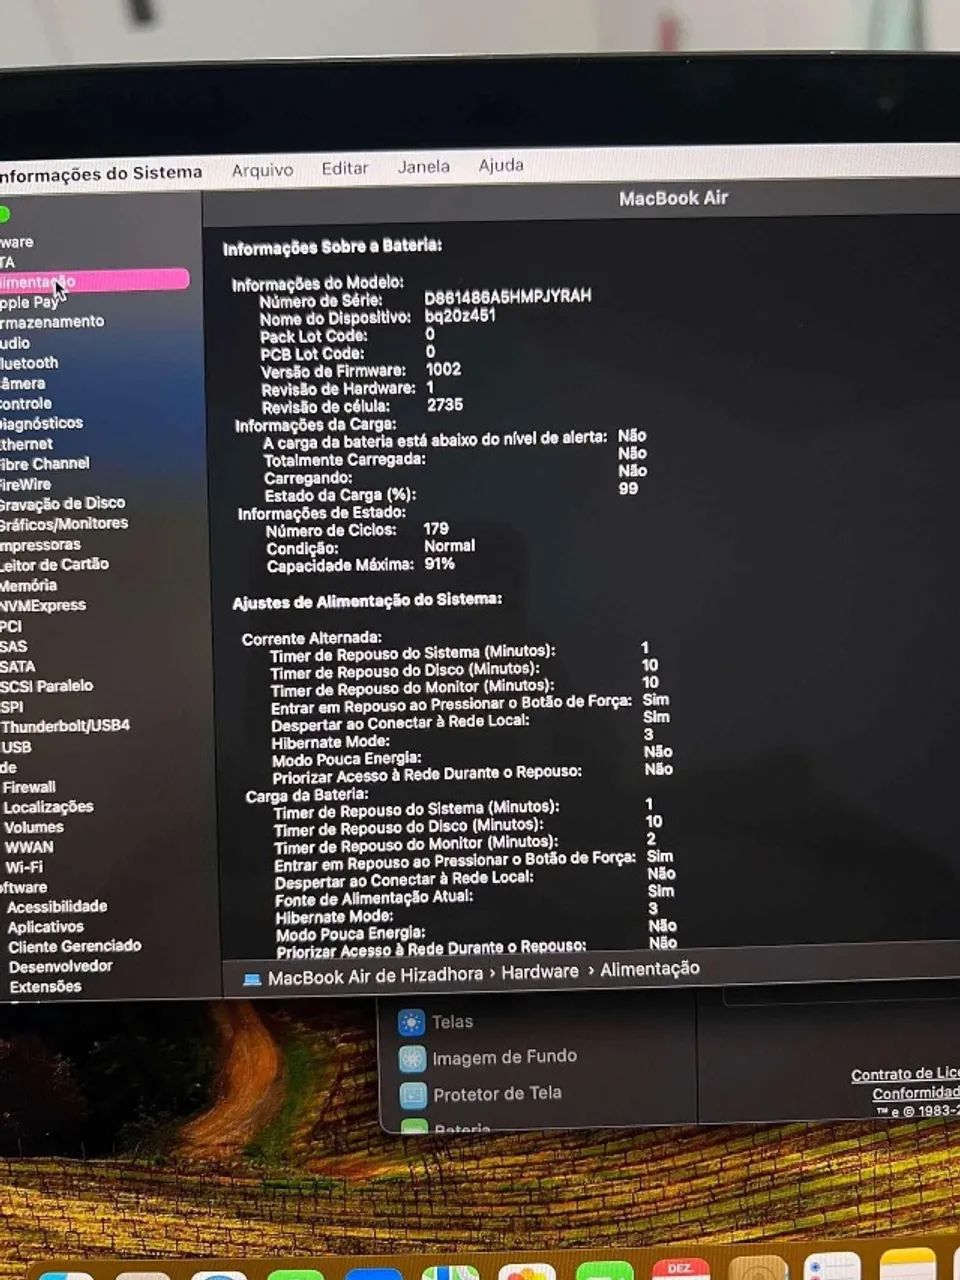Open the Ajuda menu
This screenshot has height=1280, width=960.
(x=500, y=165)
